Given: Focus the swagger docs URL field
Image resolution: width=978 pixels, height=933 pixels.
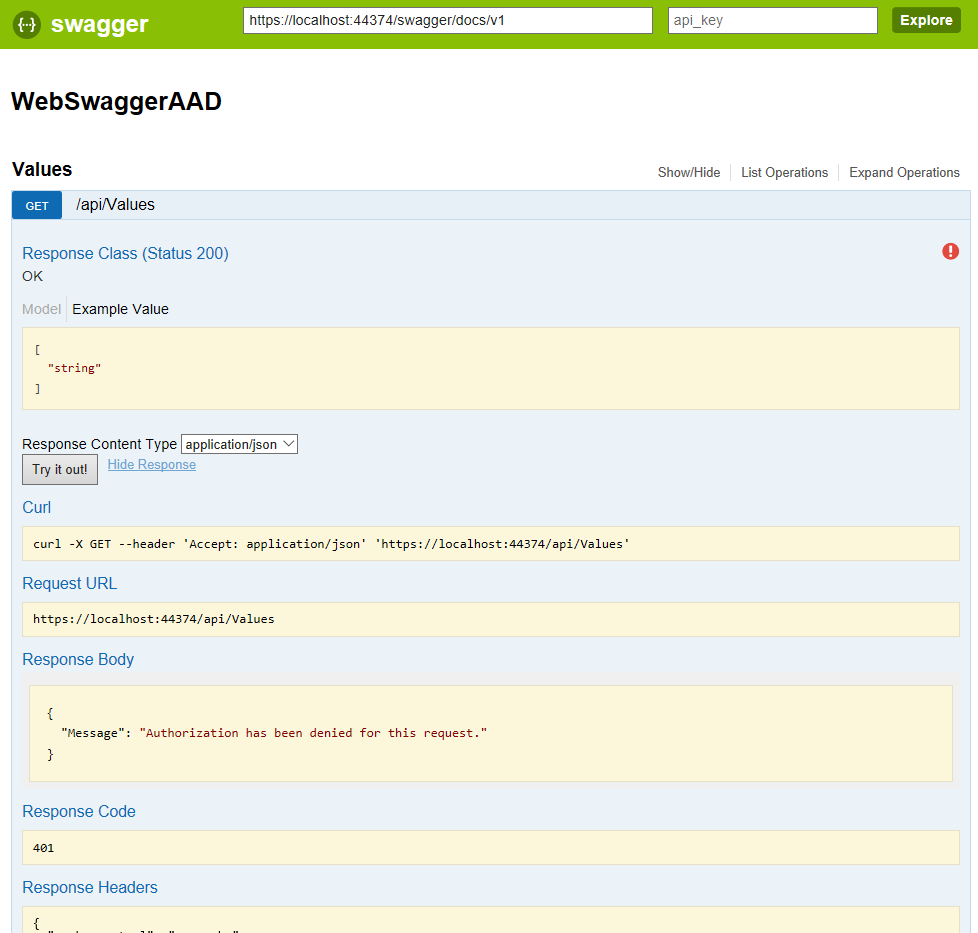Looking at the screenshot, I should [x=448, y=21].
